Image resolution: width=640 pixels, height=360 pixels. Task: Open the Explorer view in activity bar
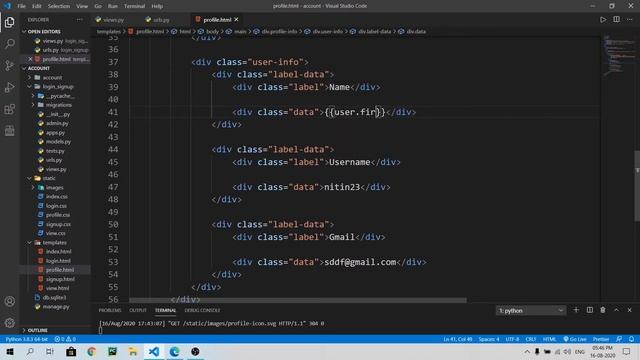click(x=9, y=22)
